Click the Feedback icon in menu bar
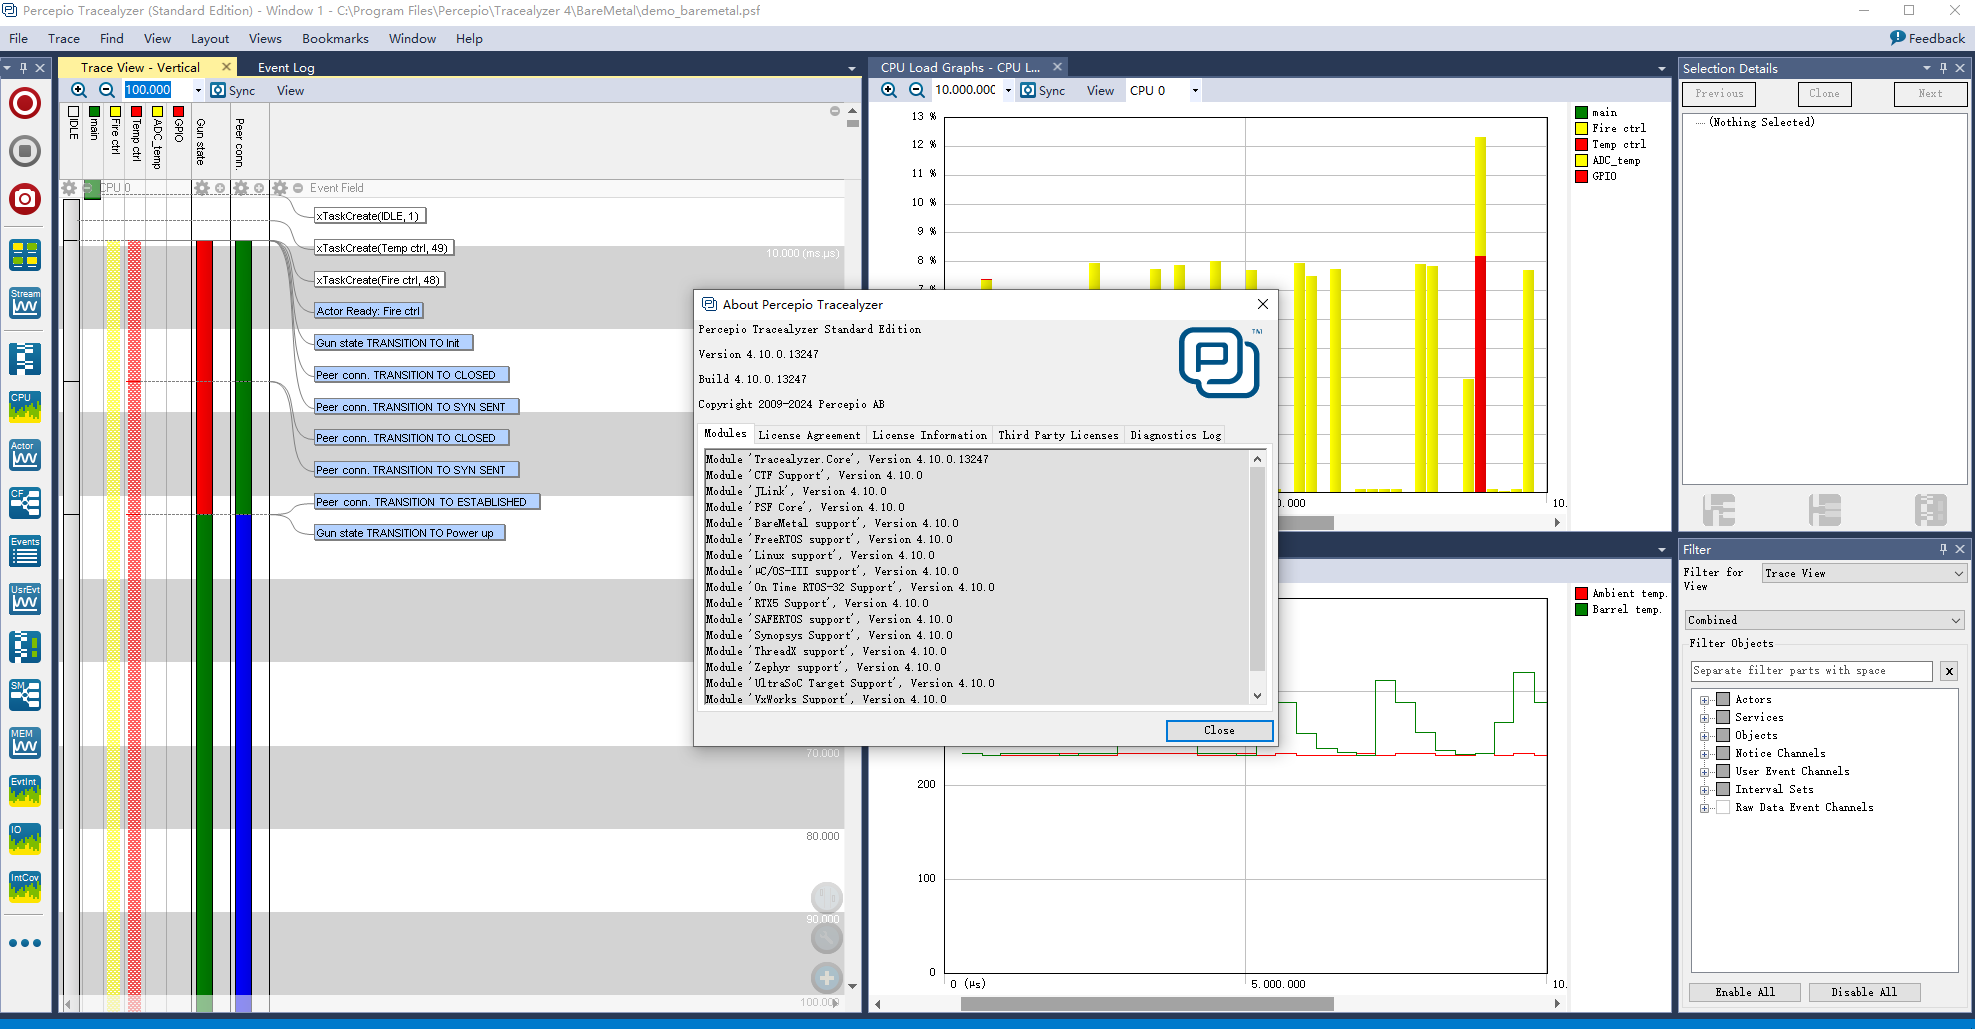 1897,38
